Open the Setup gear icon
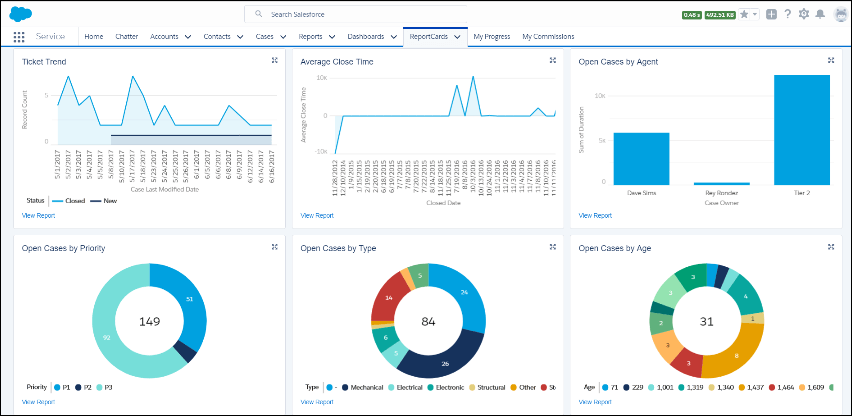The height and width of the screenshot is (416, 852). [x=804, y=15]
